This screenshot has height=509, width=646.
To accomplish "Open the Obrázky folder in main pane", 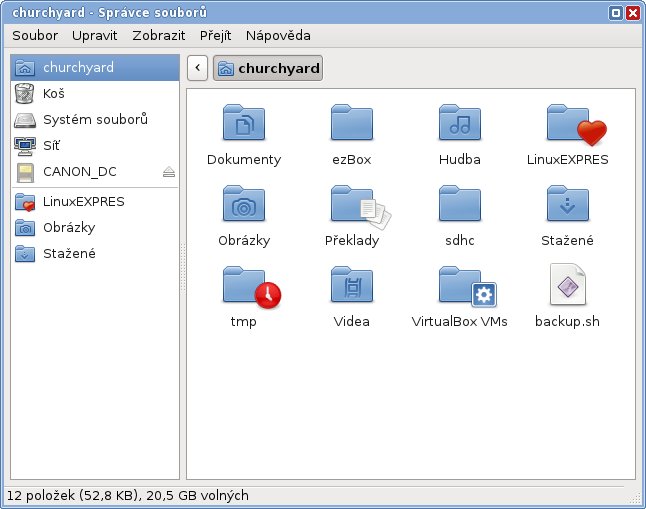I will pyautogui.click(x=243, y=206).
